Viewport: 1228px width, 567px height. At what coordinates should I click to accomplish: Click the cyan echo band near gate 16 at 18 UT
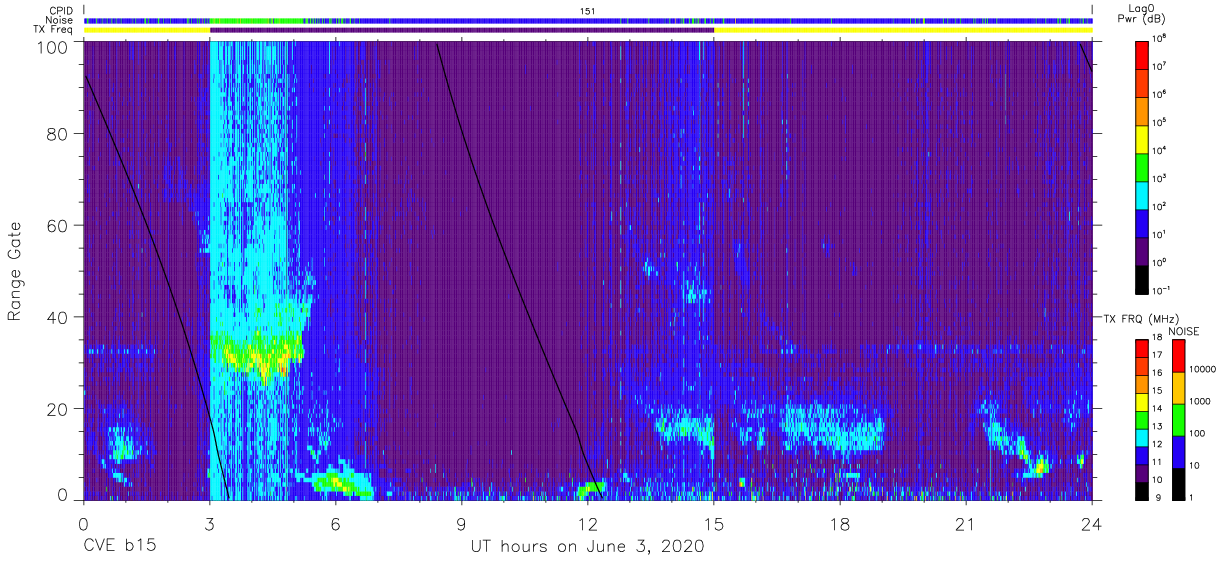pos(832,427)
